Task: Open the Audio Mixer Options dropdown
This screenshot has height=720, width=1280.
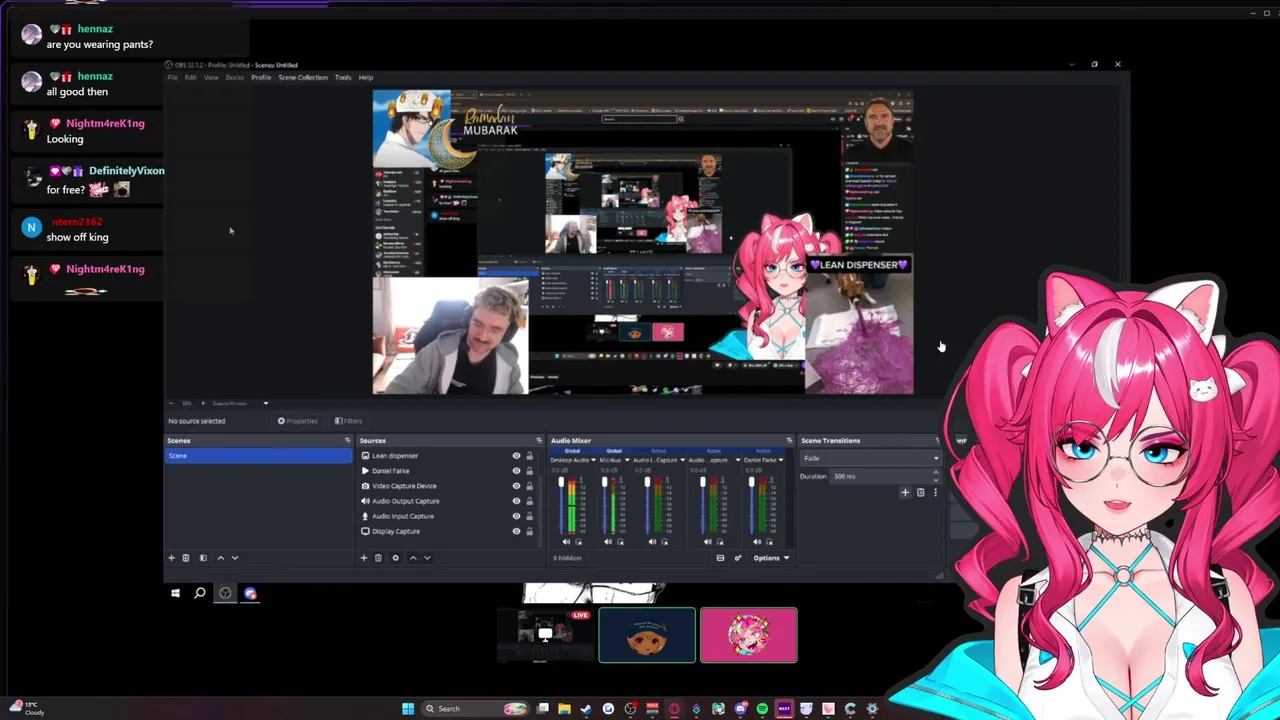Action: pos(771,558)
